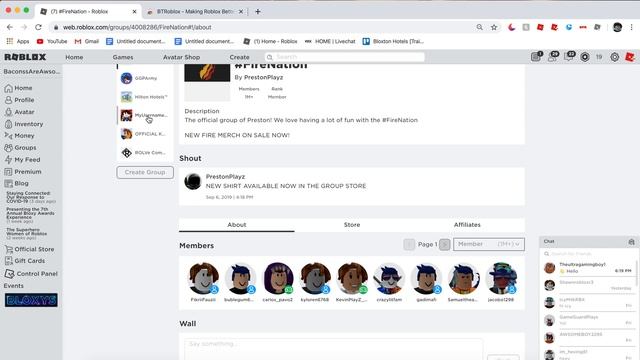The height and width of the screenshot is (360, 640).
Task: Open Groups in the left sidebar
Action: point(20,148)
